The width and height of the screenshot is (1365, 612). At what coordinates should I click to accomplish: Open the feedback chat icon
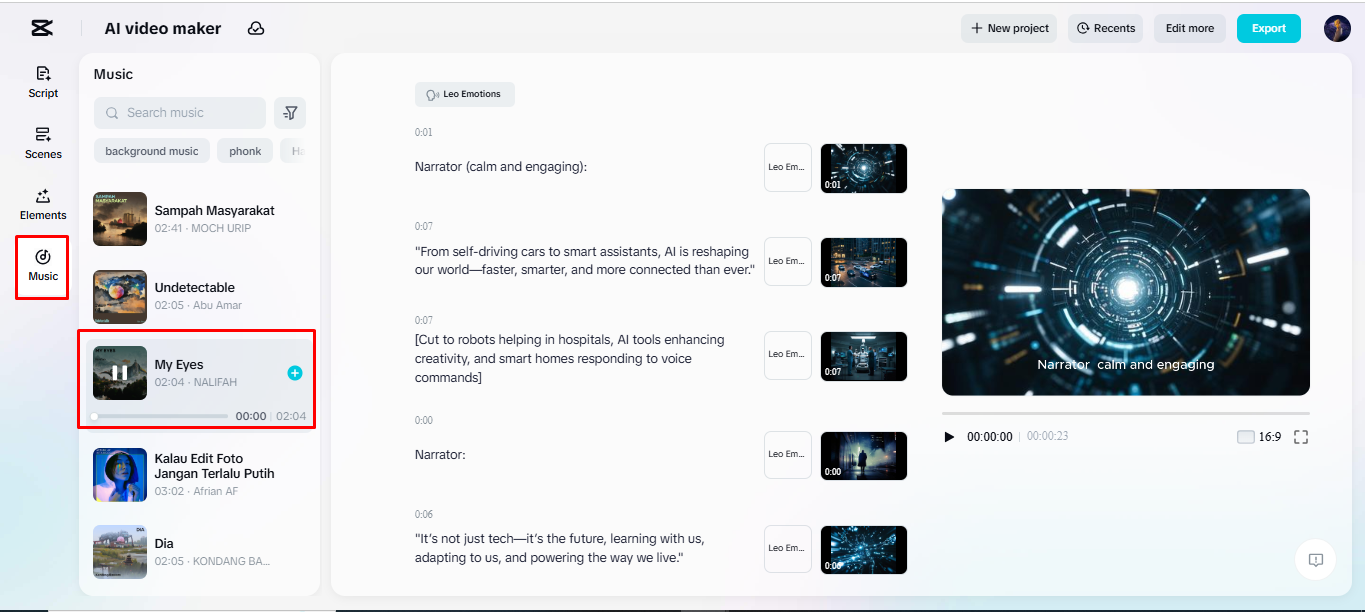pyautogui.click(x=1316, y=560)
